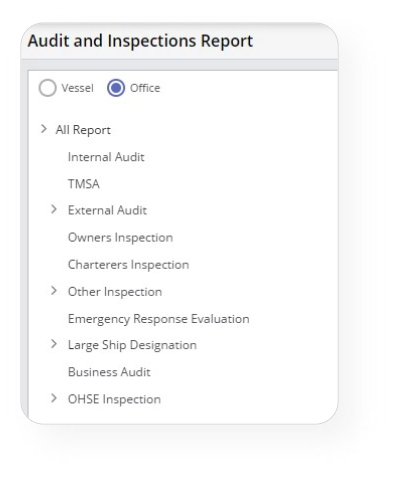Open Emergency Response Evaluation report
393x477 pixels.
tap(159, 319)
